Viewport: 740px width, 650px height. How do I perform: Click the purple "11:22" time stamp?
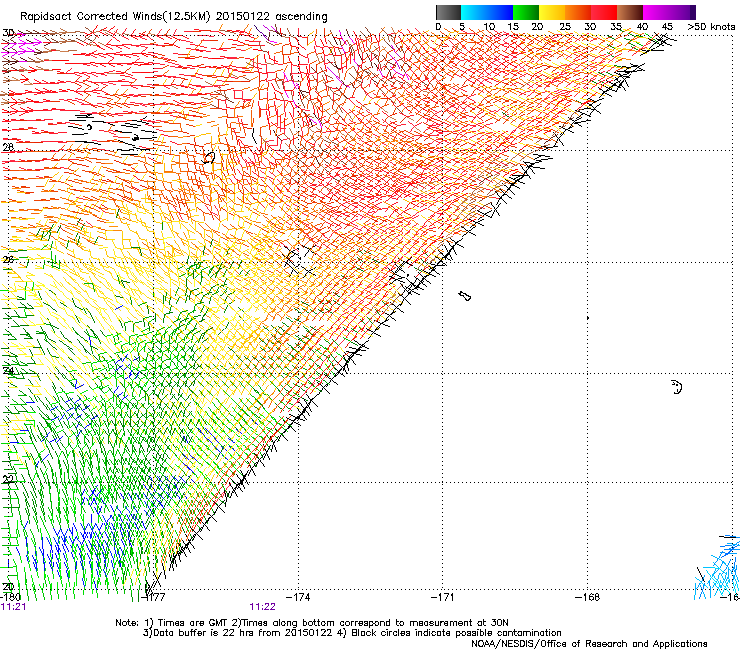pos(262,607)
